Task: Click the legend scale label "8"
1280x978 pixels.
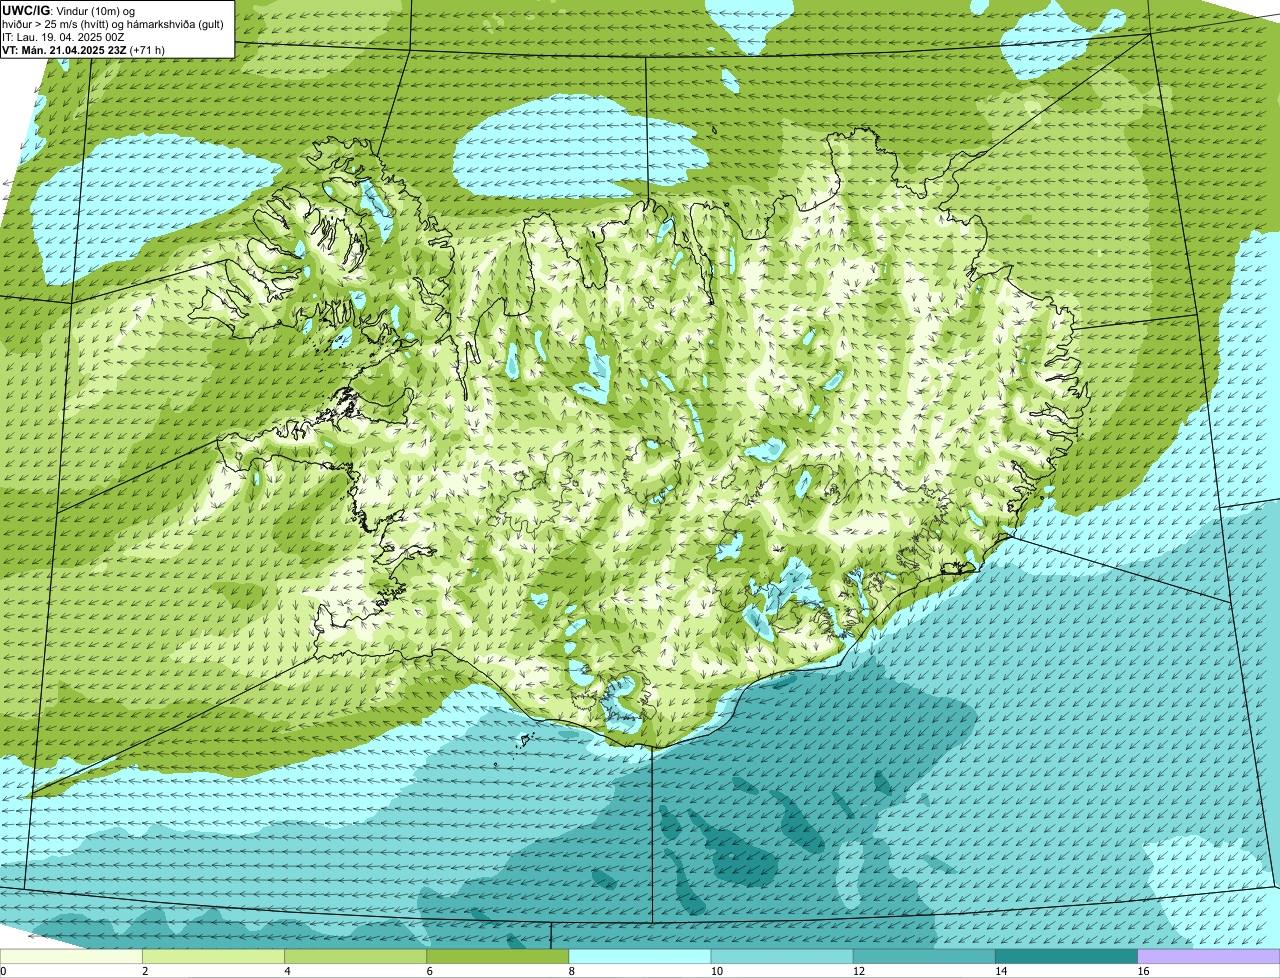Action: [x=571, y=971]
